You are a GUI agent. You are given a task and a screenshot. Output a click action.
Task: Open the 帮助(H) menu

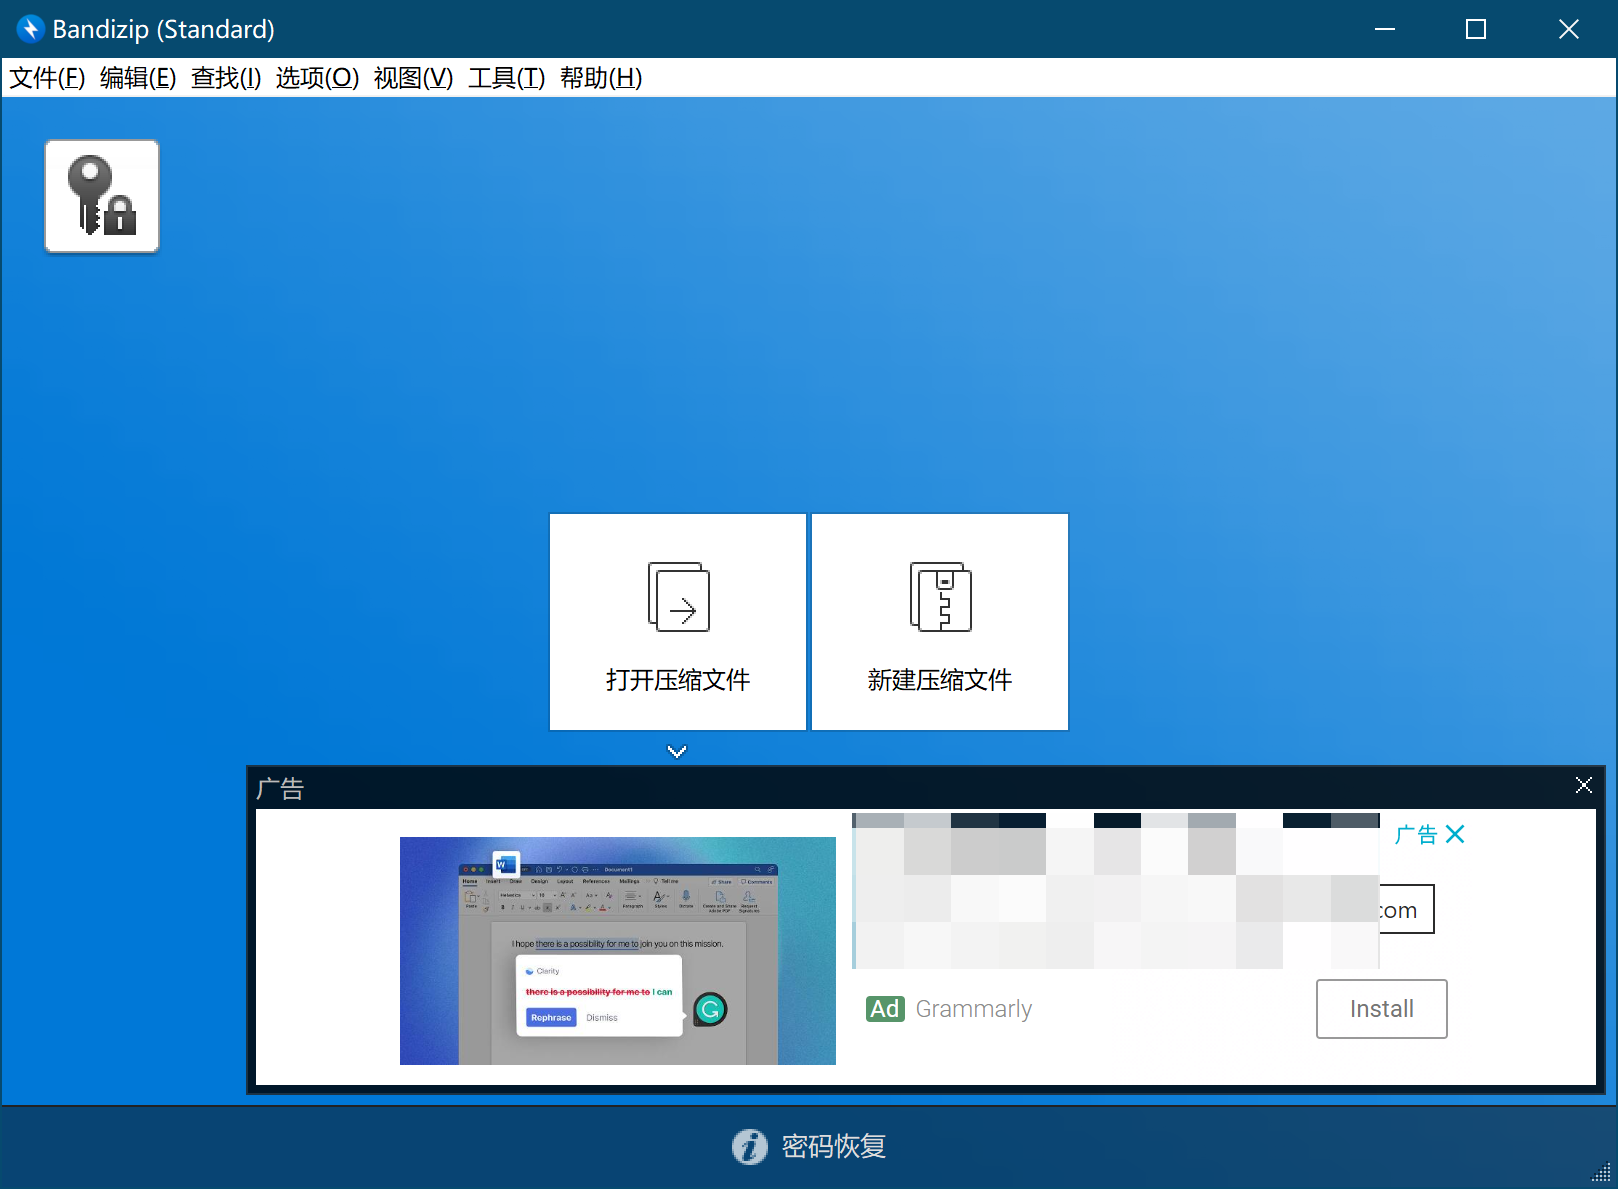coord(601,78)
